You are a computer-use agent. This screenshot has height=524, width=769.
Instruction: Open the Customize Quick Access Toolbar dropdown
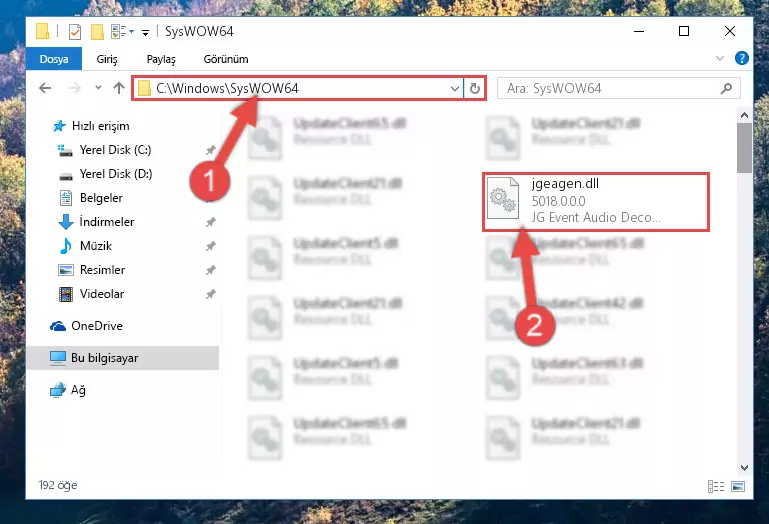point(145,32)
